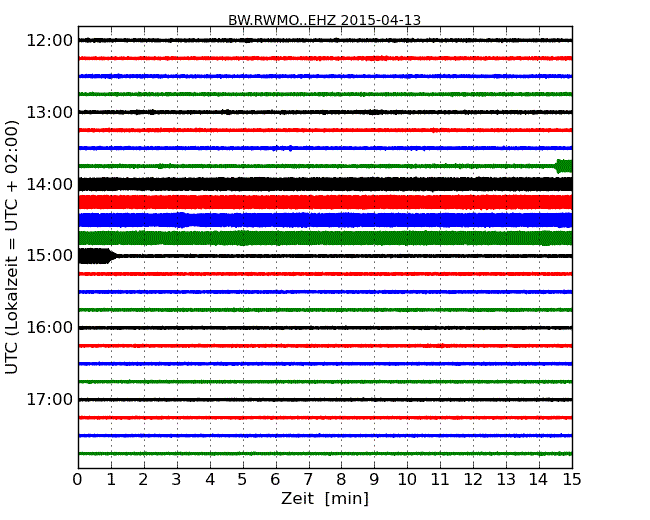Image resolution: width=650 pixels, height=520 pixels.
Task: Click the x-axis tick label 11
Action: 440,480
